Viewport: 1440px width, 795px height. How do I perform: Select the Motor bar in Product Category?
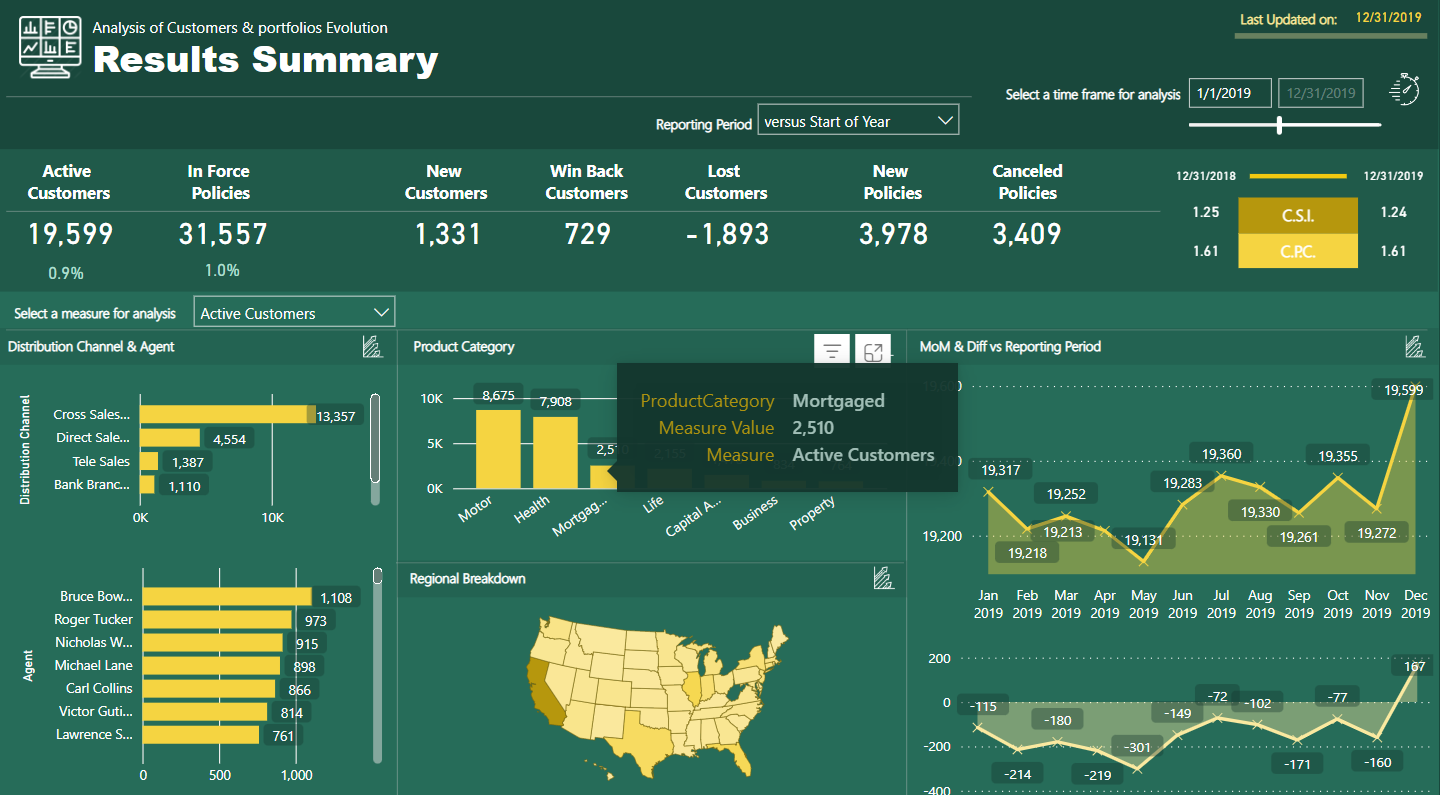point(497,448)
